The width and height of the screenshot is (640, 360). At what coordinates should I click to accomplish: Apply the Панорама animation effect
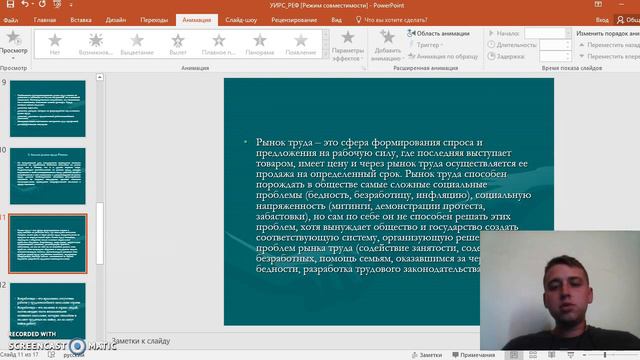260,44
